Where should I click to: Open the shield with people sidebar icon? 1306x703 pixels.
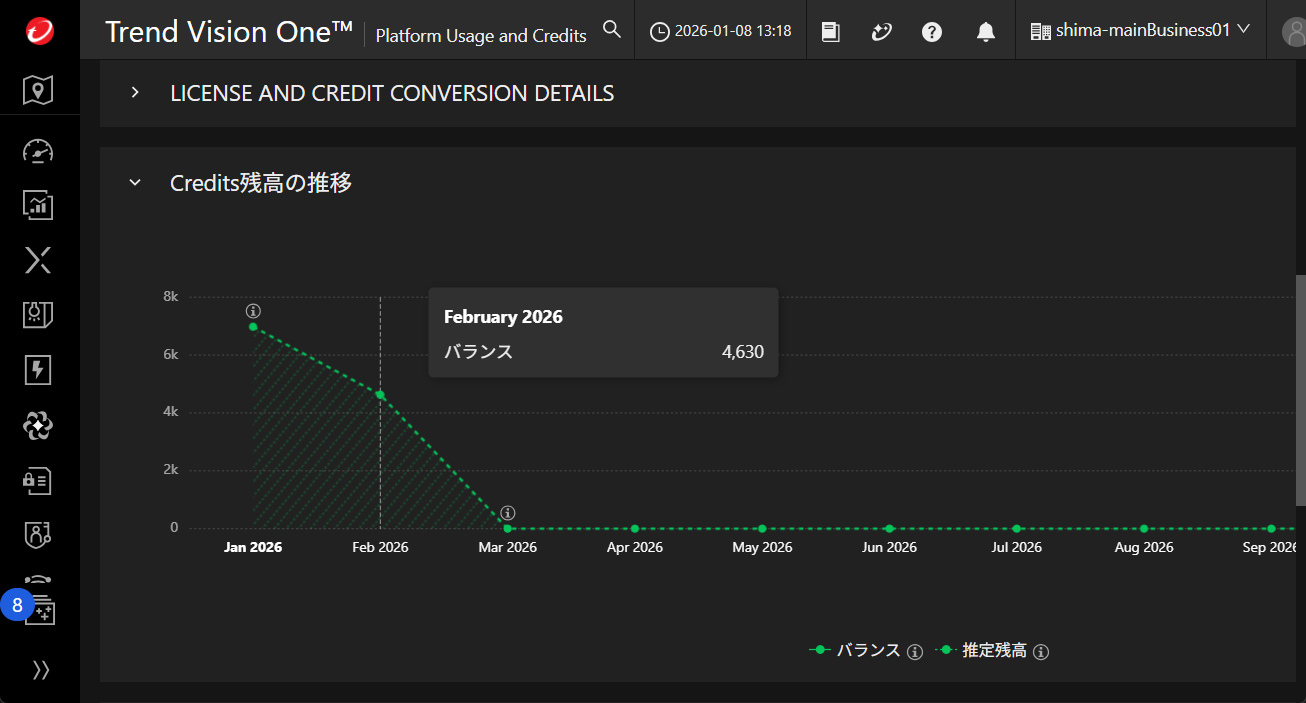pyautogui.click(x=38, y=535)
